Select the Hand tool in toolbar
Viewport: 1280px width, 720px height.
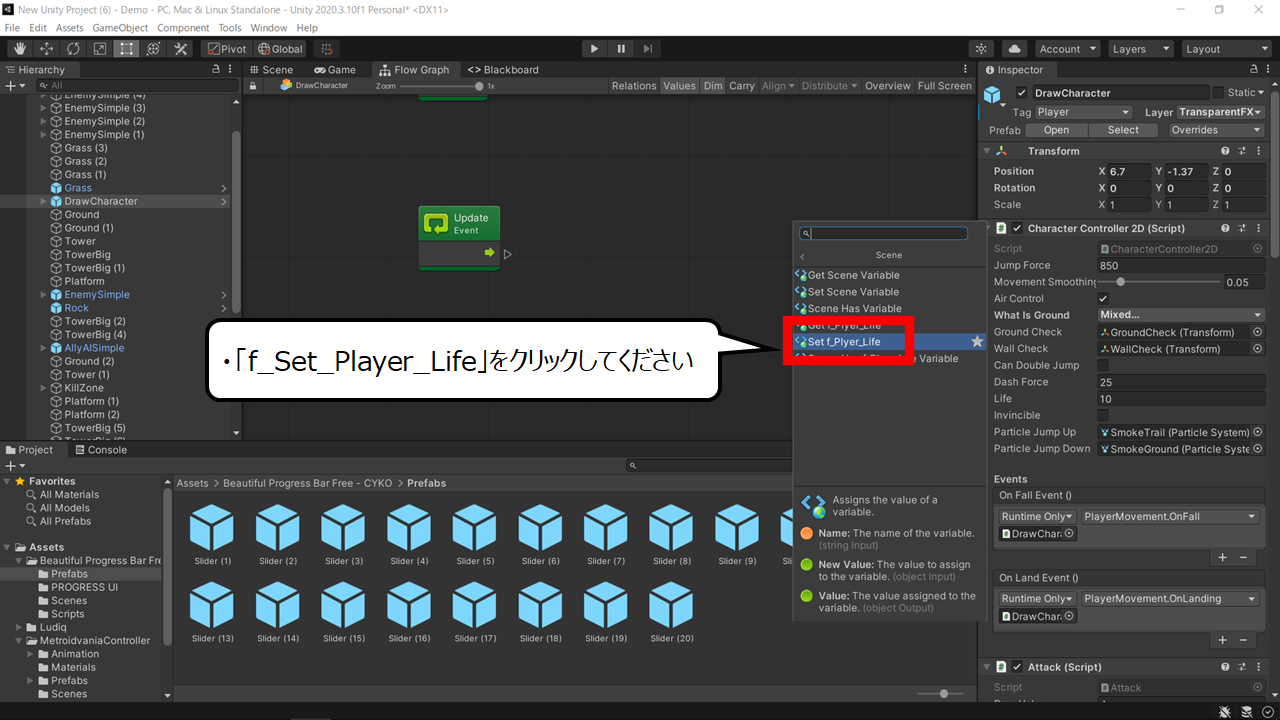[20, 48]
